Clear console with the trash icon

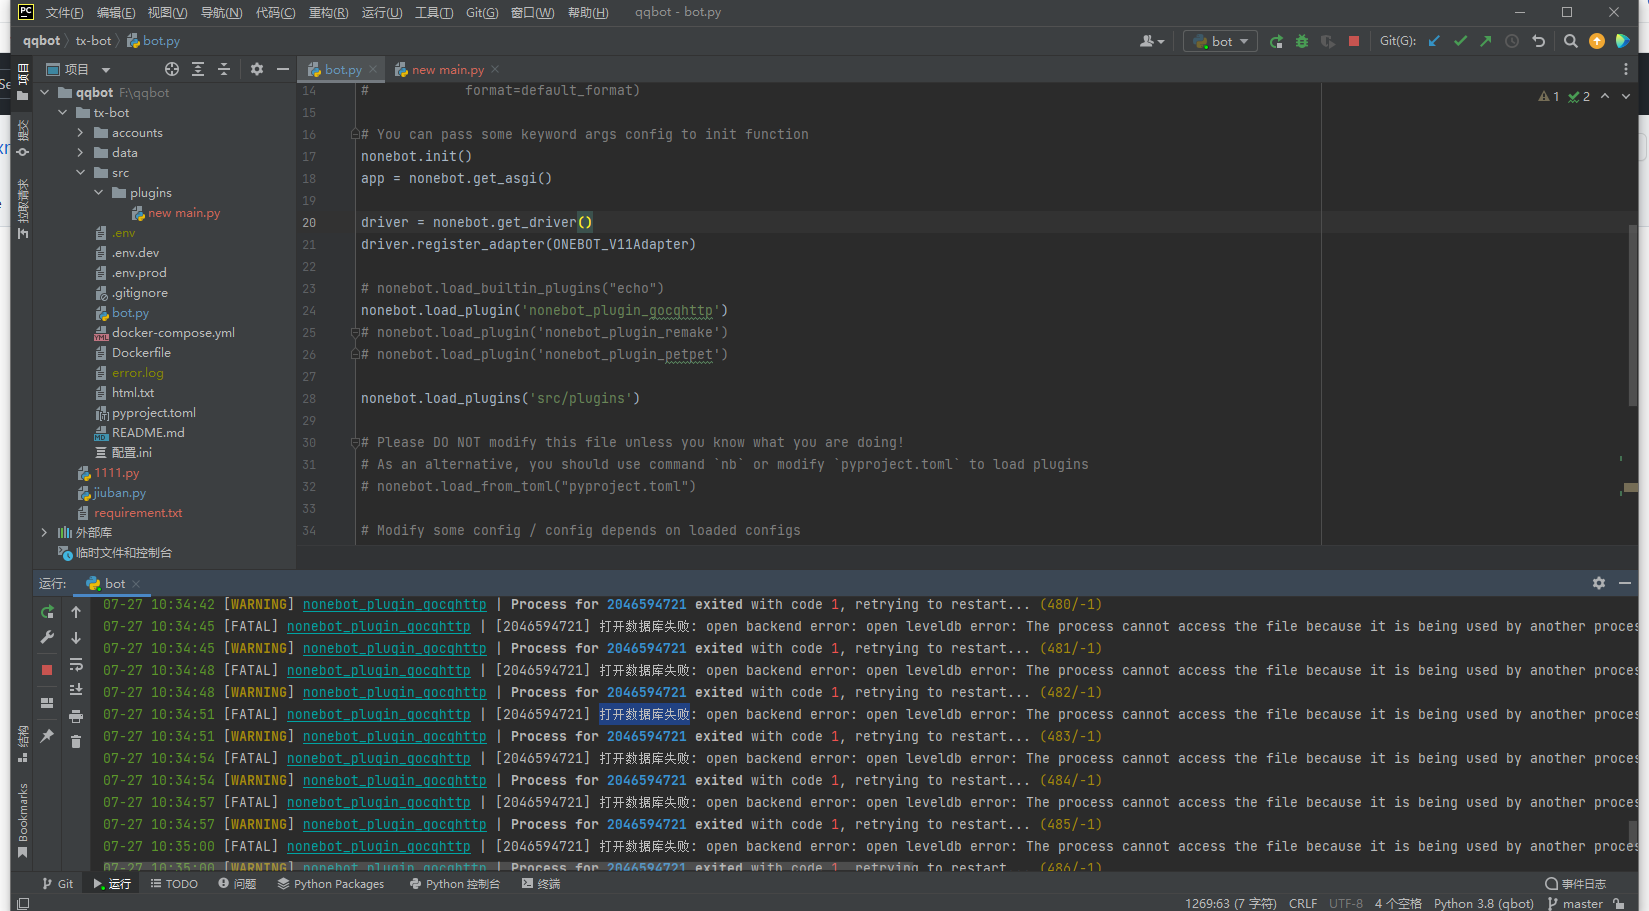(x=76, y=741)
